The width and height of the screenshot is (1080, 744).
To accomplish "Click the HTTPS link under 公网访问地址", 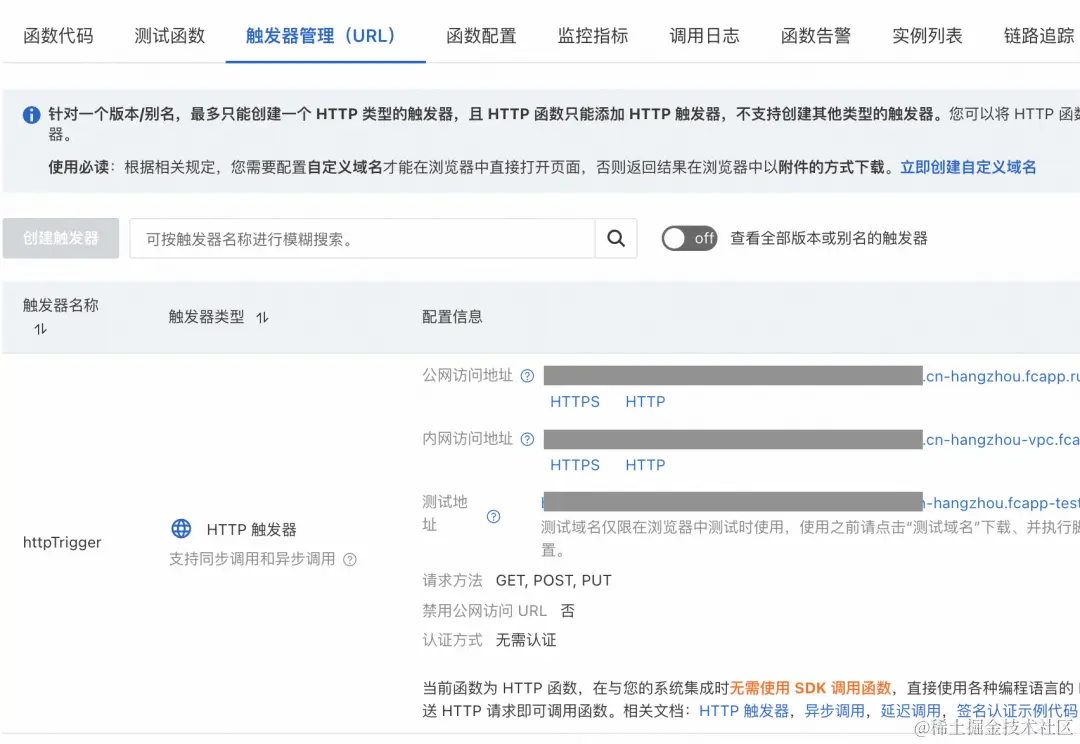I will (575, 401).
